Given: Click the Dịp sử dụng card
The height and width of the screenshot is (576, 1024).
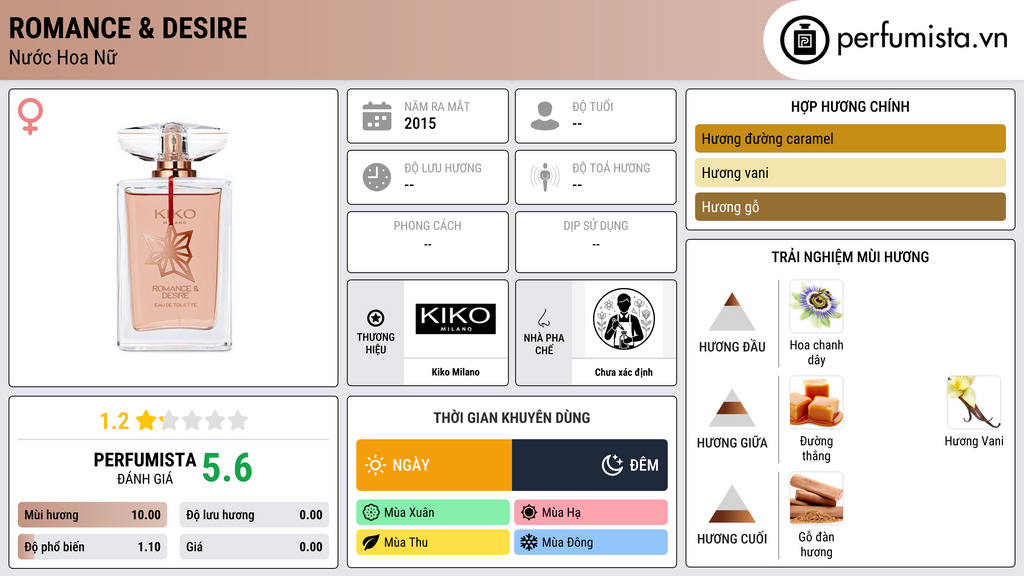Looking at the screenshot, I should click(x=596, y=242).
